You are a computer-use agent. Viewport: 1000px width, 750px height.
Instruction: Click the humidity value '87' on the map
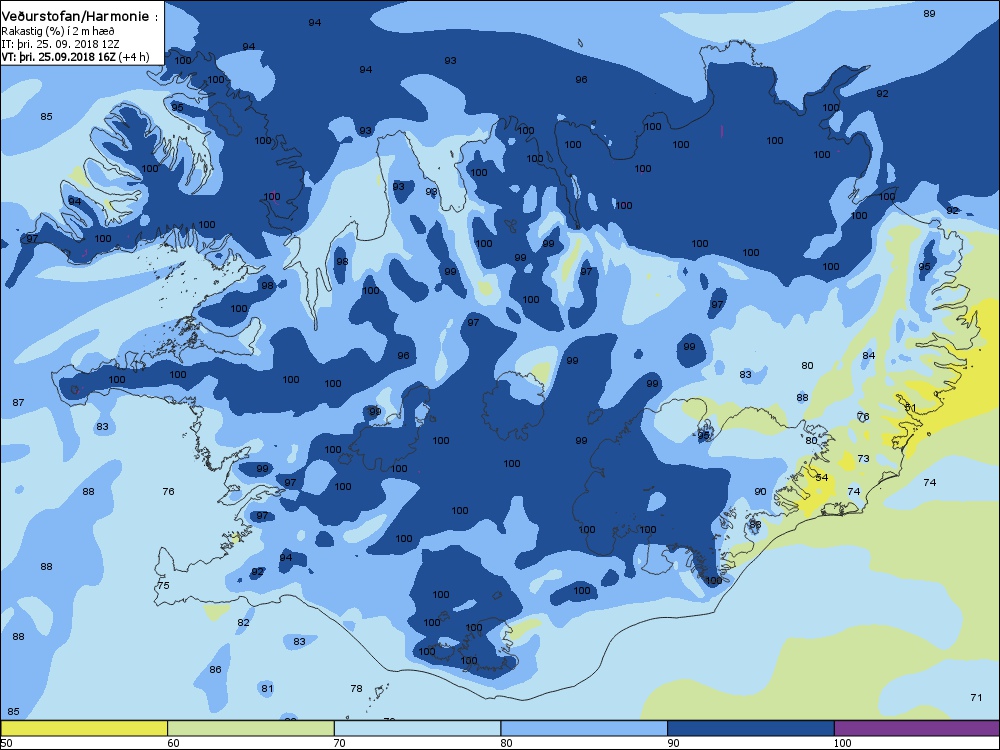[x=18, y=402]
